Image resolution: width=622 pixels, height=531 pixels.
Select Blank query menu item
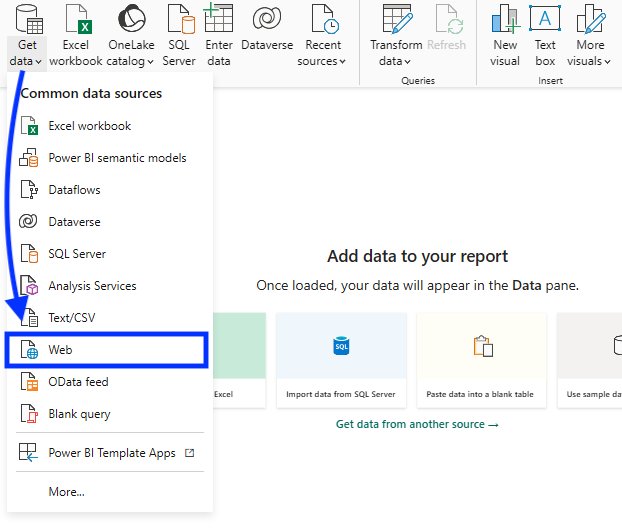[x=110, y=414]
